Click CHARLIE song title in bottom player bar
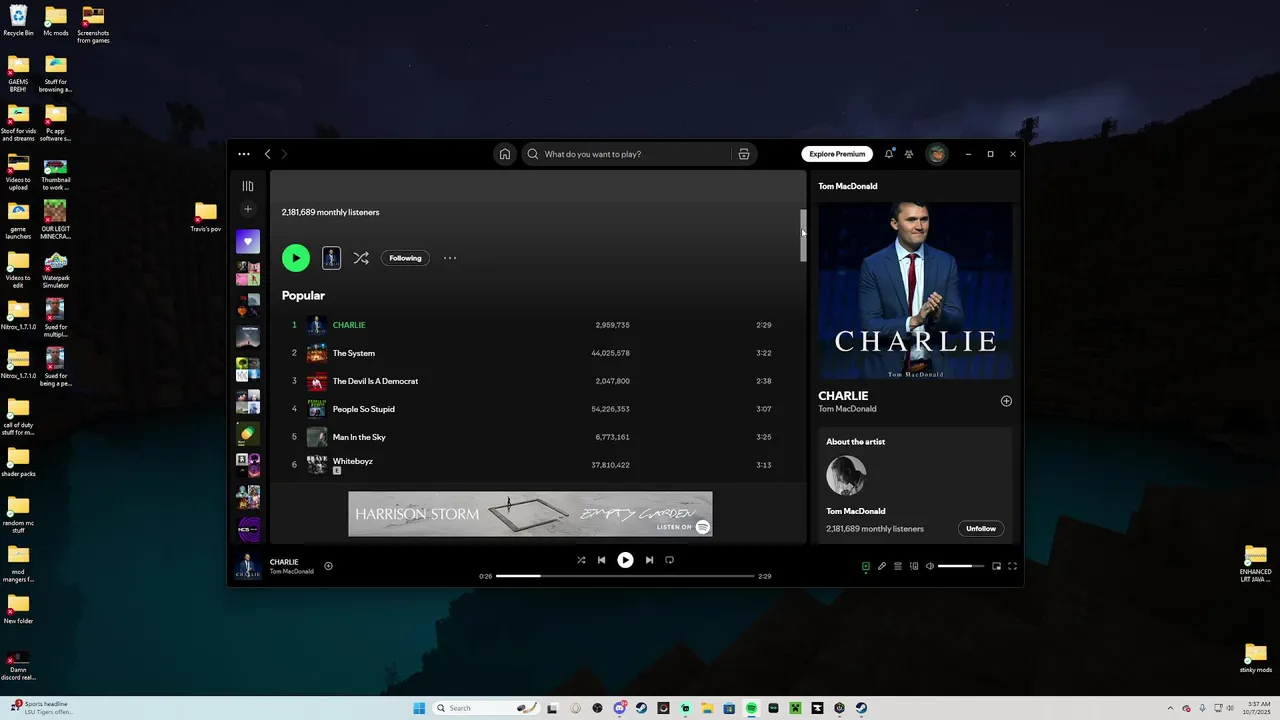Viewport: 1280px width, 720px height. tap(284, 562)
